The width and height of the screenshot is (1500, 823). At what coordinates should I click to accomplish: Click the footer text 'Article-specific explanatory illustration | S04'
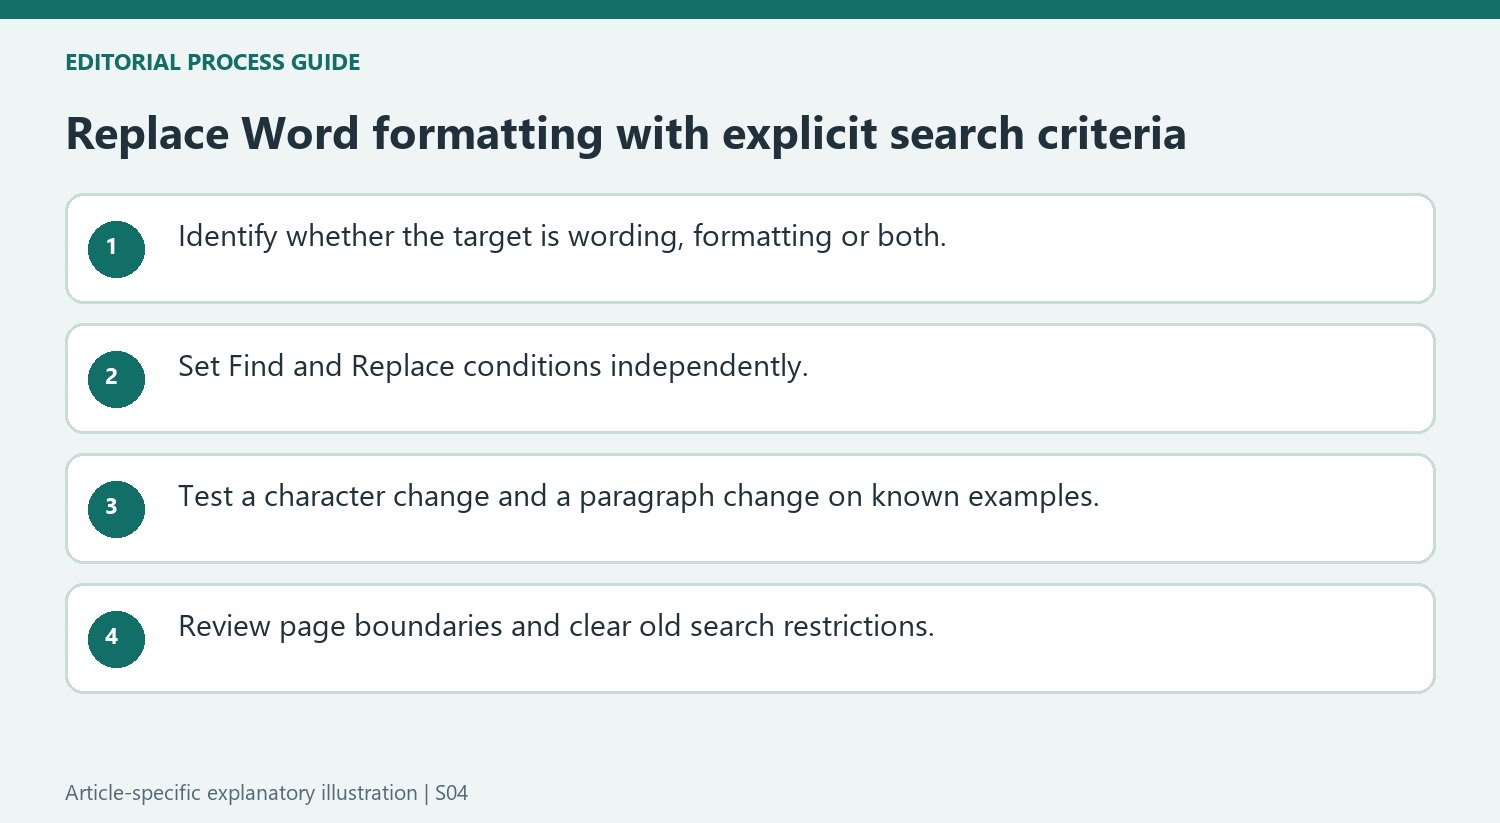coord(267,793)
